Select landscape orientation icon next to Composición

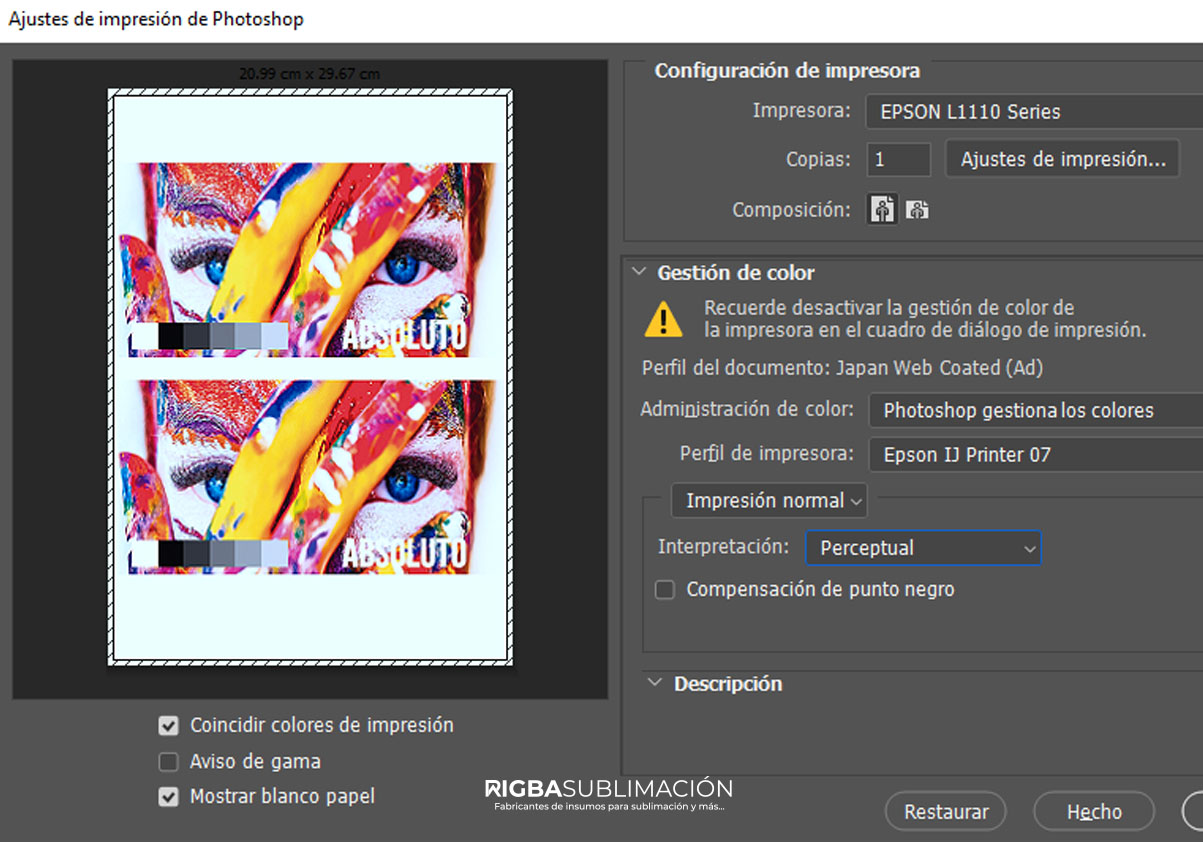917,210
